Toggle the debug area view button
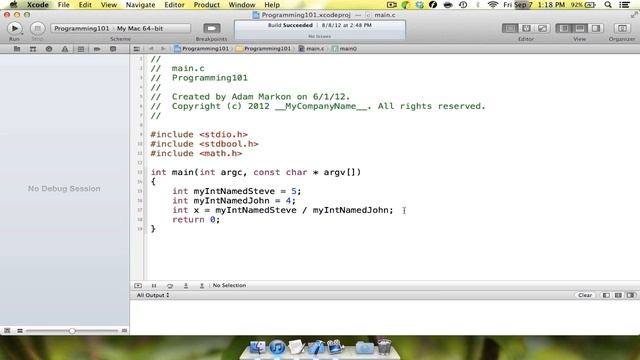 click(580, 28)
